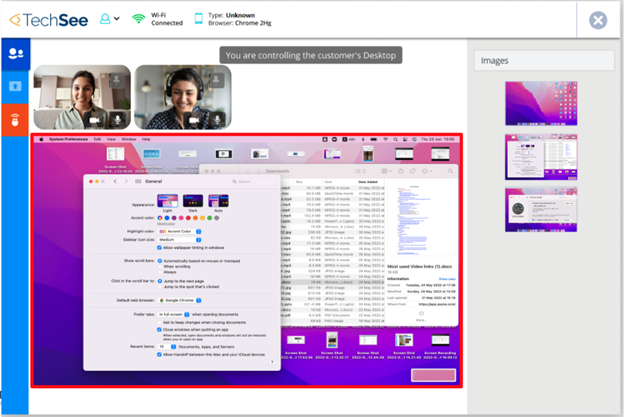Open the agent user account menu
624x417 pixels.
(109, 19)
